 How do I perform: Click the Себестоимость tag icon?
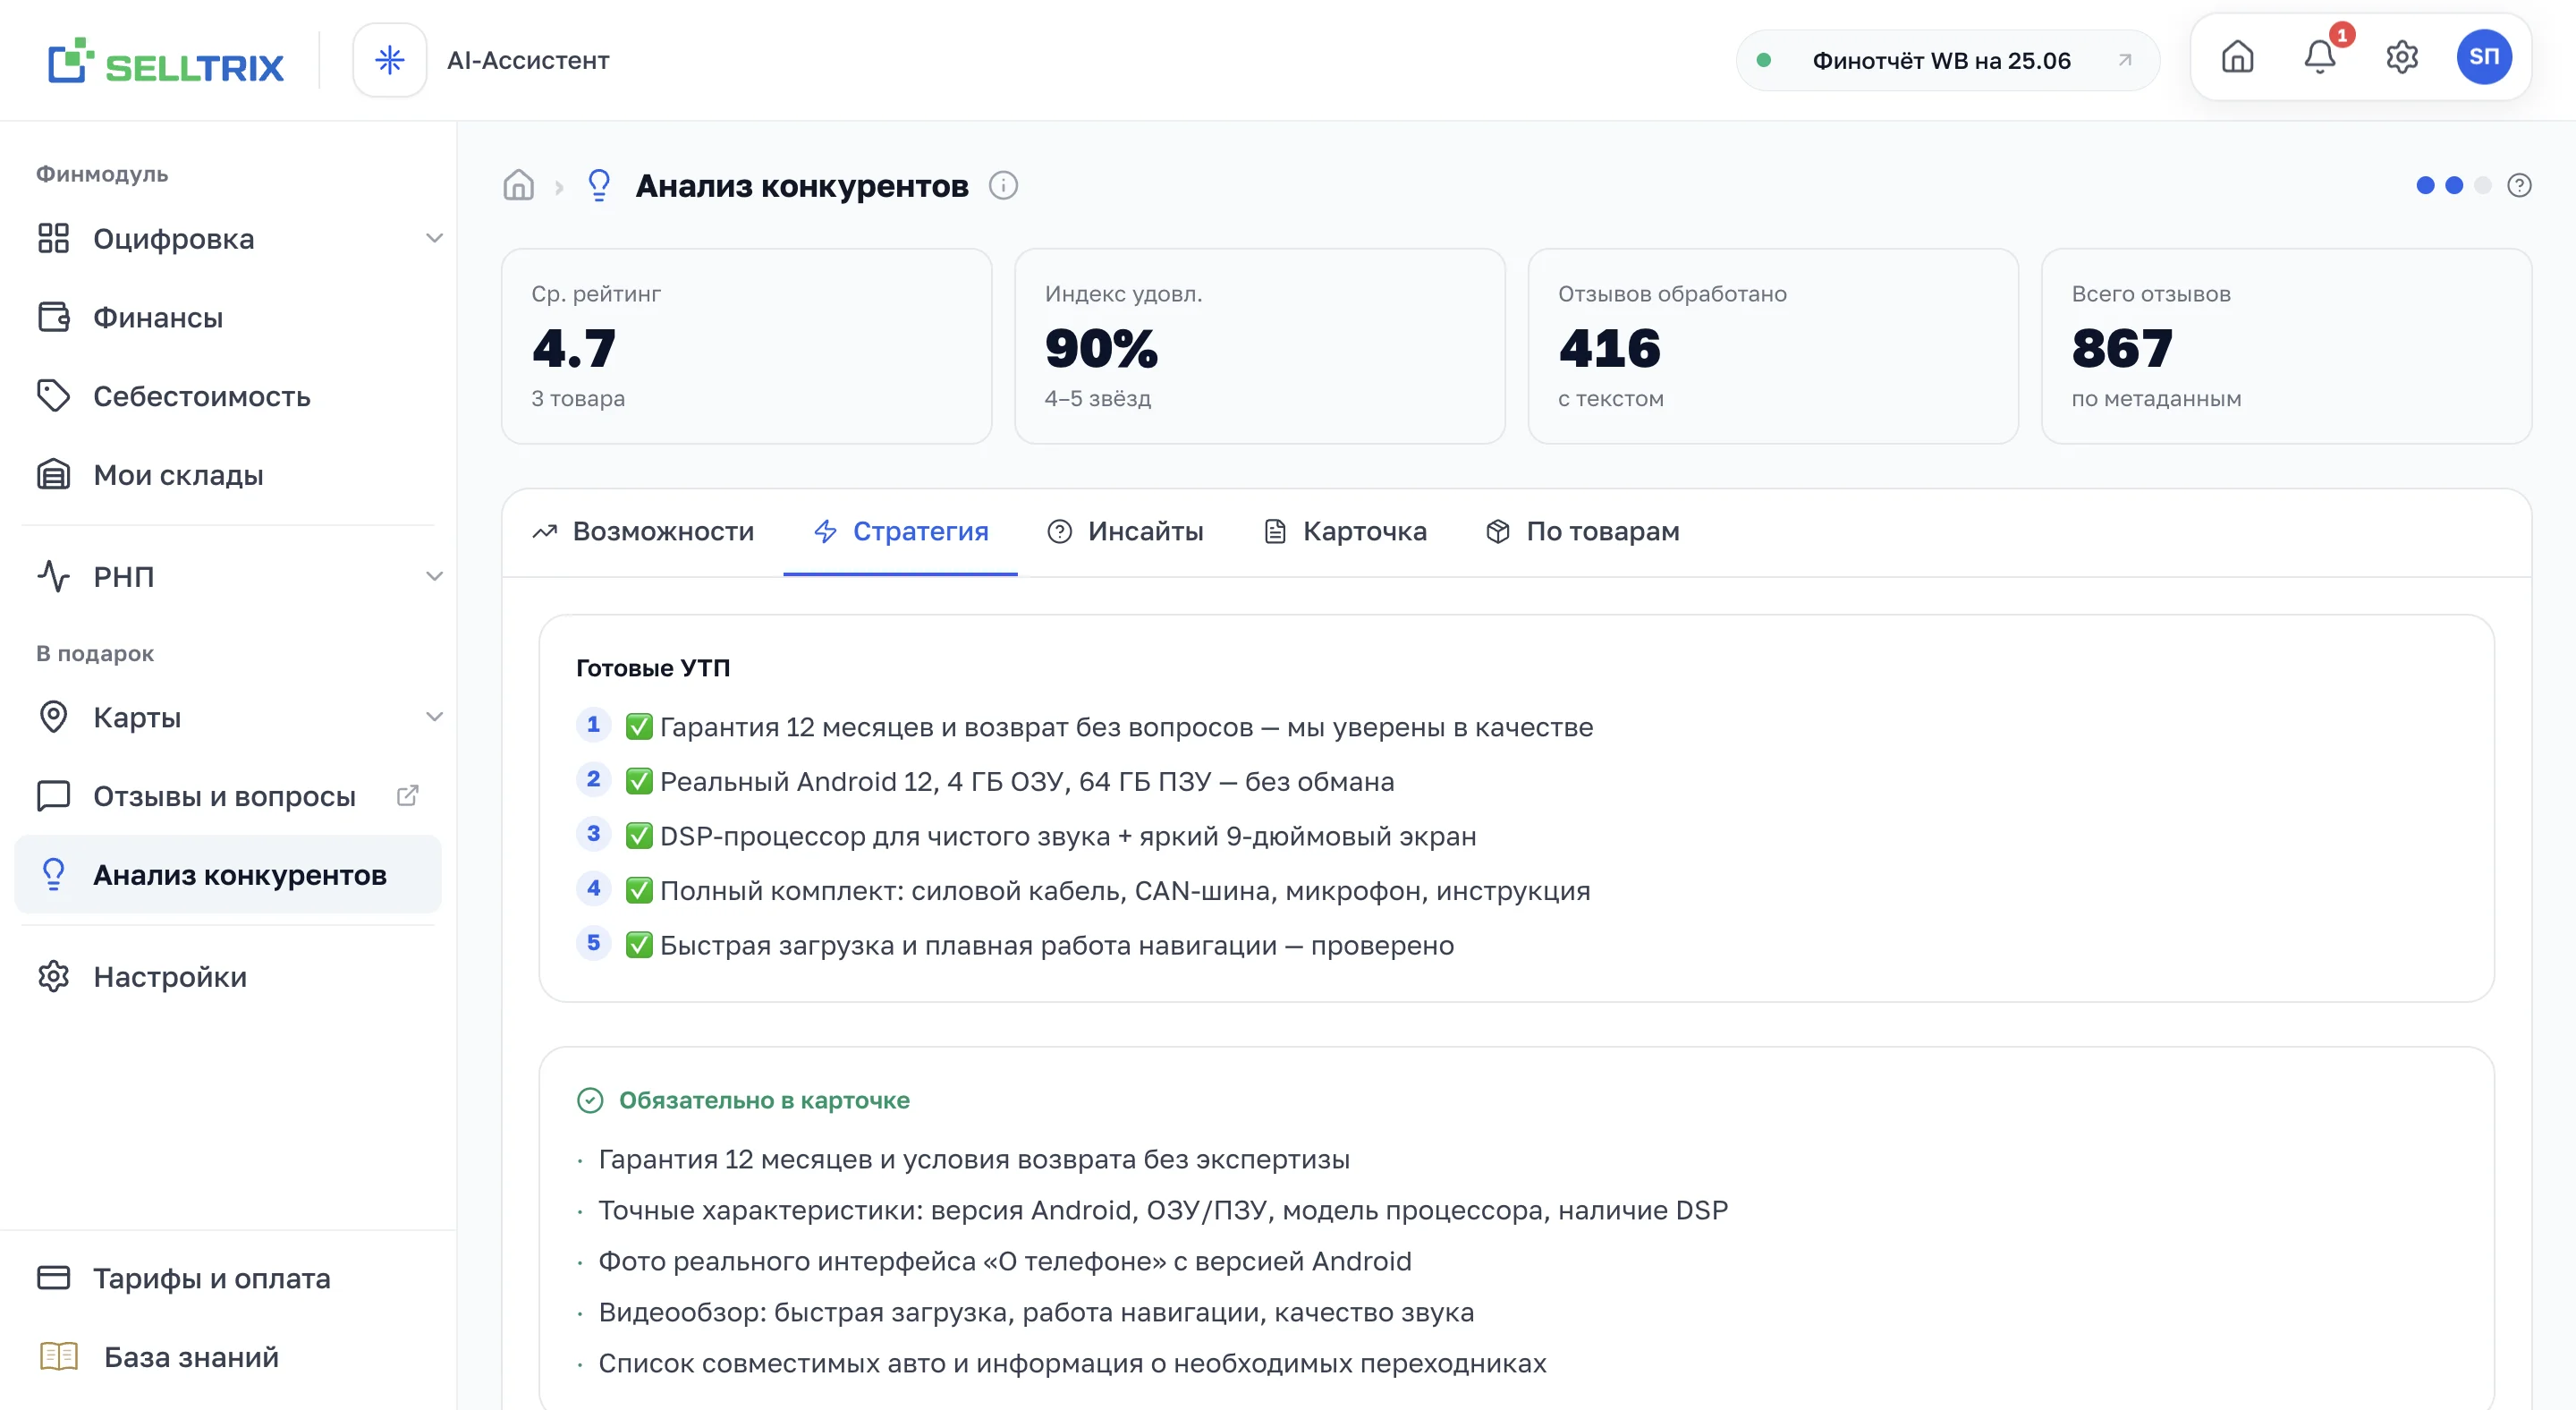[53, 396]
